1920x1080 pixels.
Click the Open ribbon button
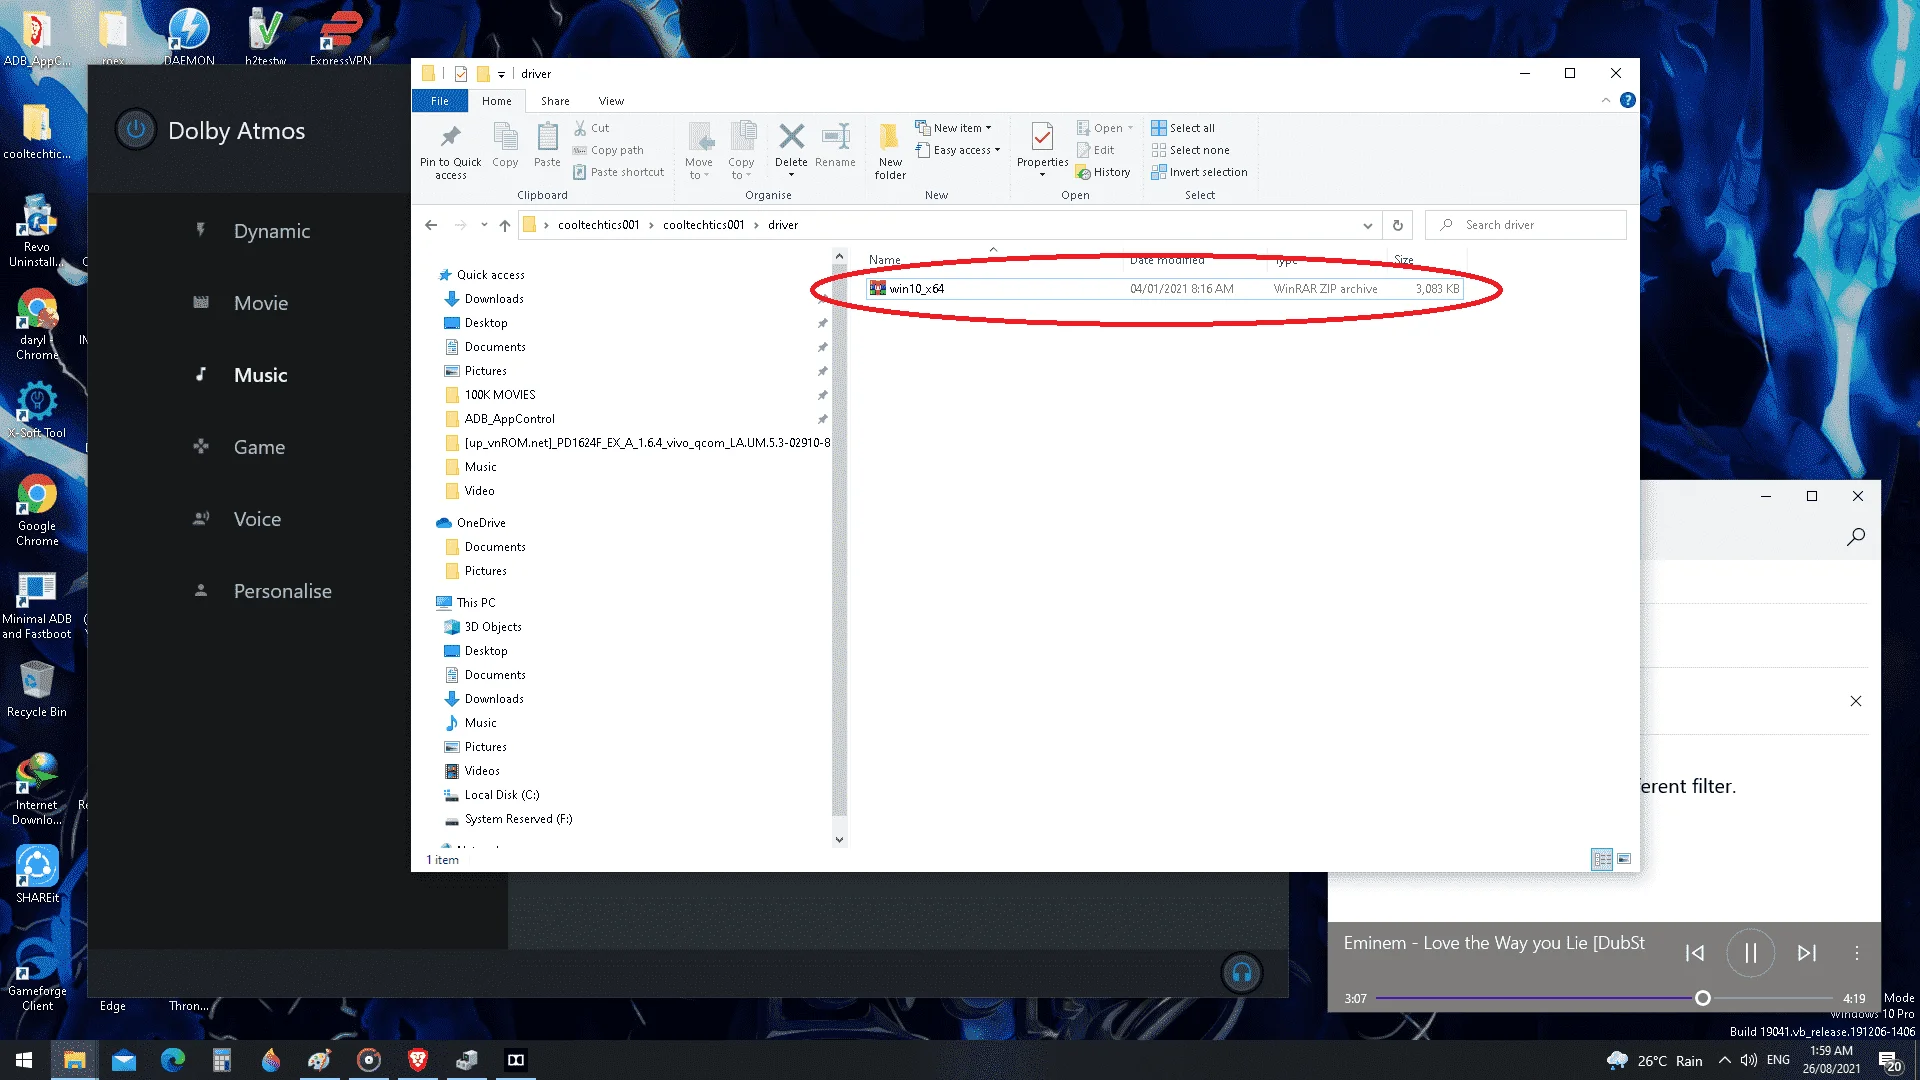pos(1104,128)
